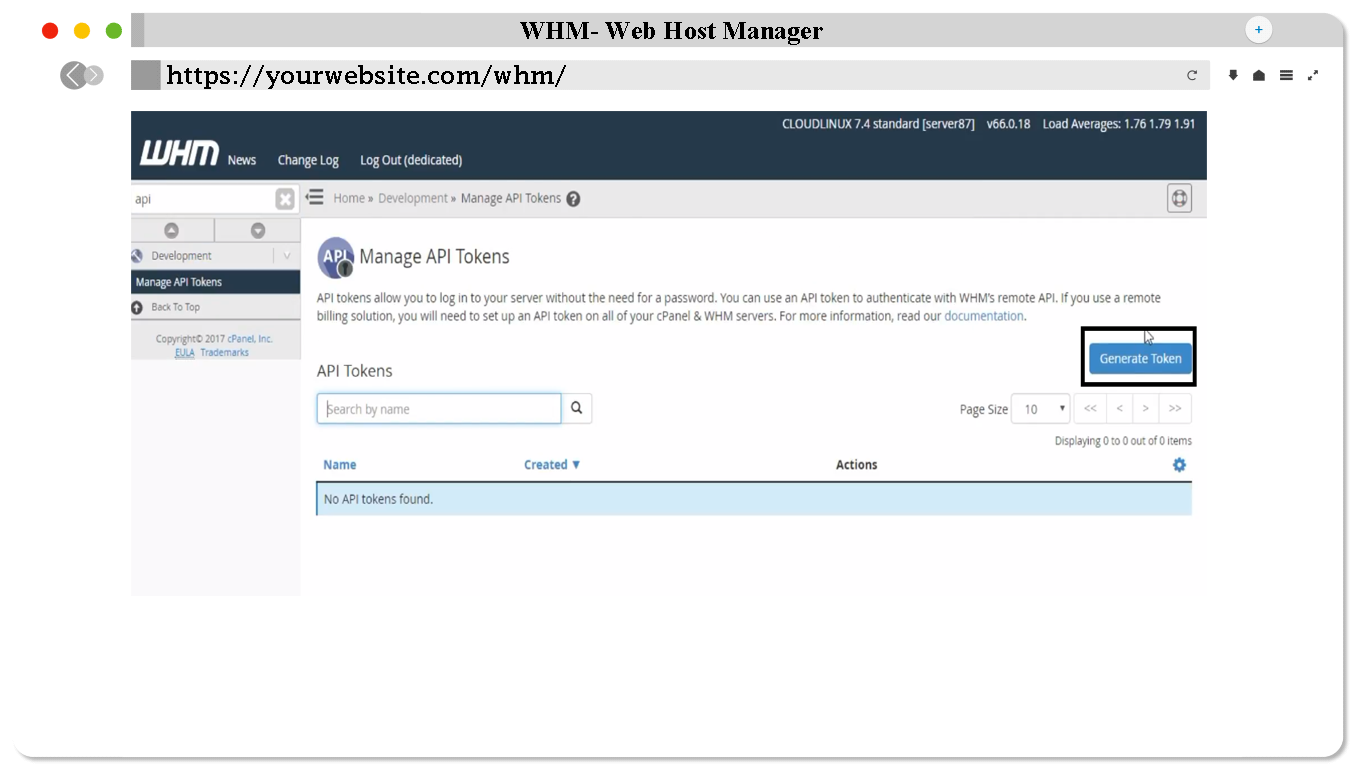Collapse the Development sidebar category chevron
The image size is (1362, 769).
tap(287, 256)
